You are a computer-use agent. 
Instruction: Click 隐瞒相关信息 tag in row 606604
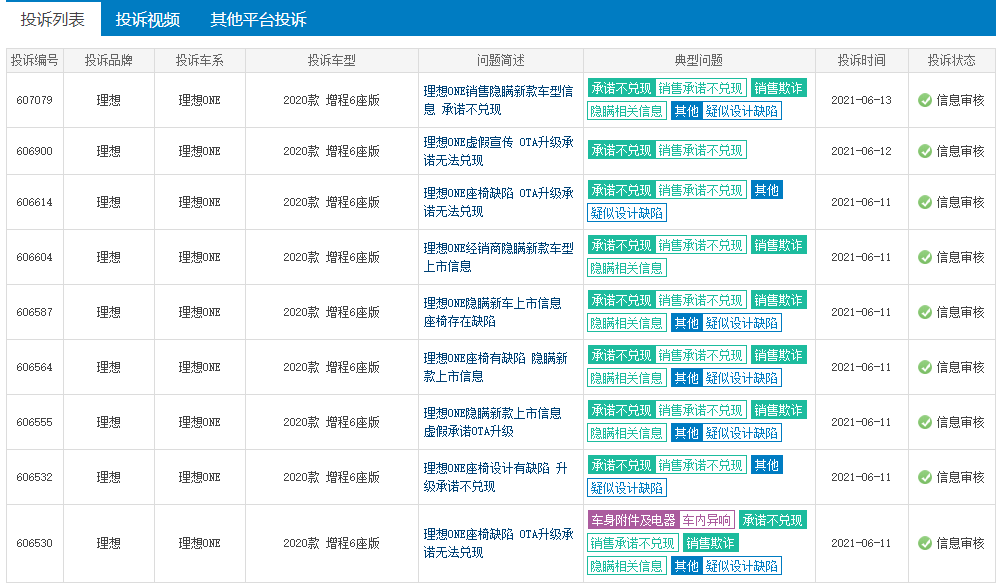point(627,269)
